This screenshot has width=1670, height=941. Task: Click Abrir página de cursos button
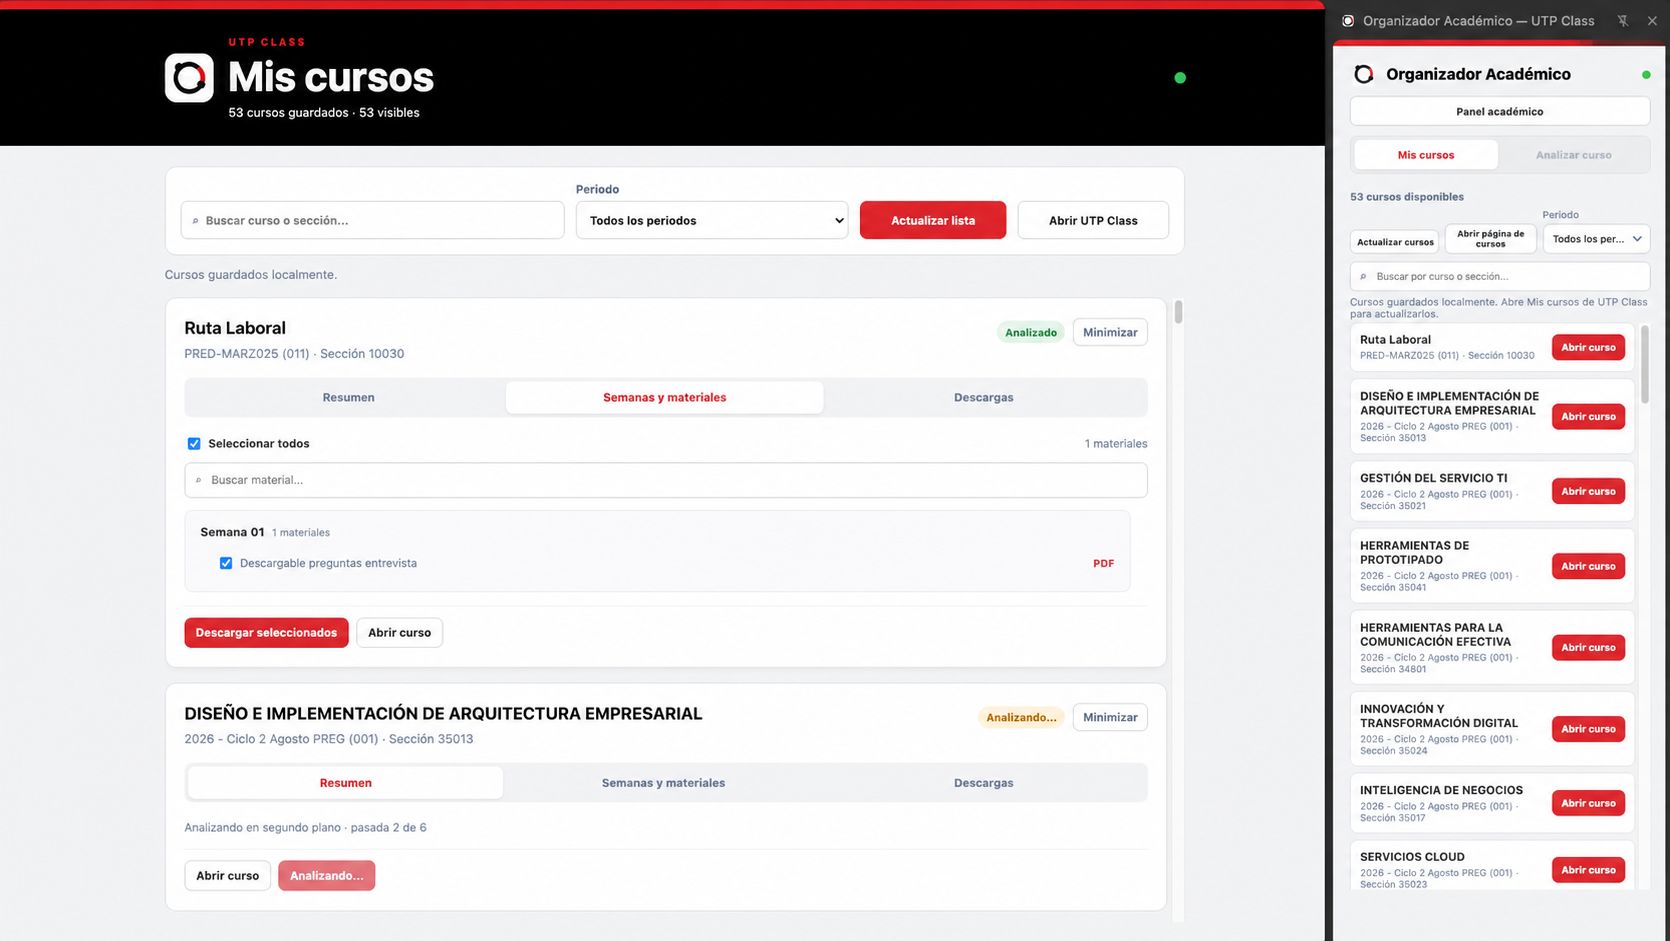(1490, 239)
